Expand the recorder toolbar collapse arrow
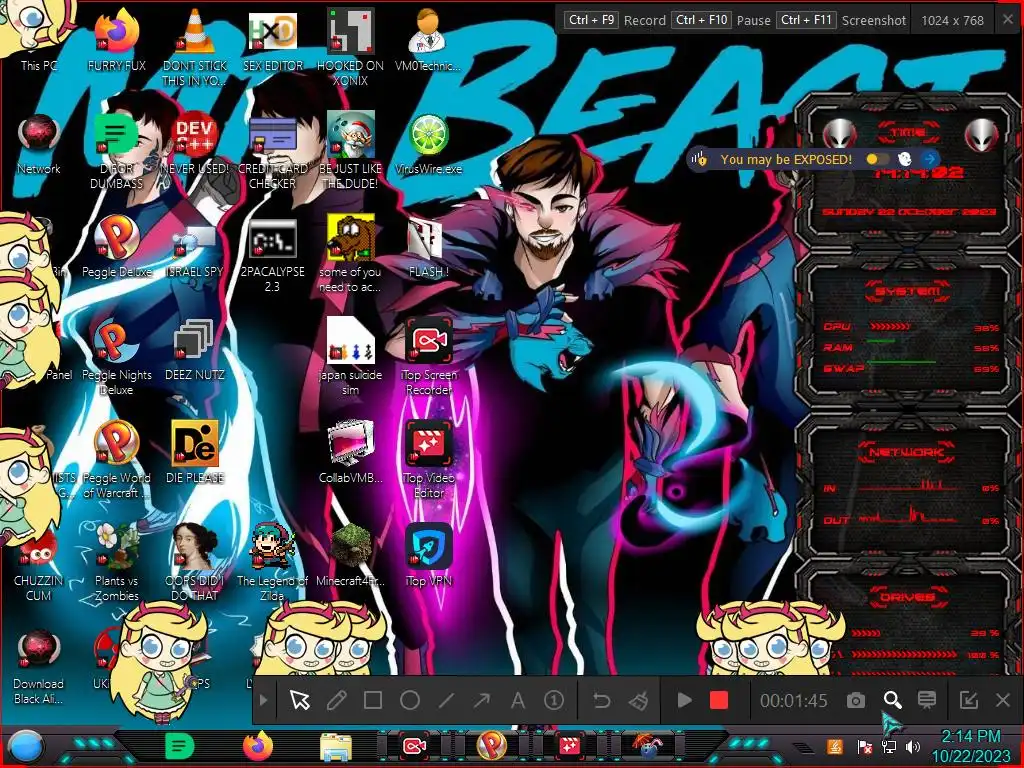 tap(263, 701)
